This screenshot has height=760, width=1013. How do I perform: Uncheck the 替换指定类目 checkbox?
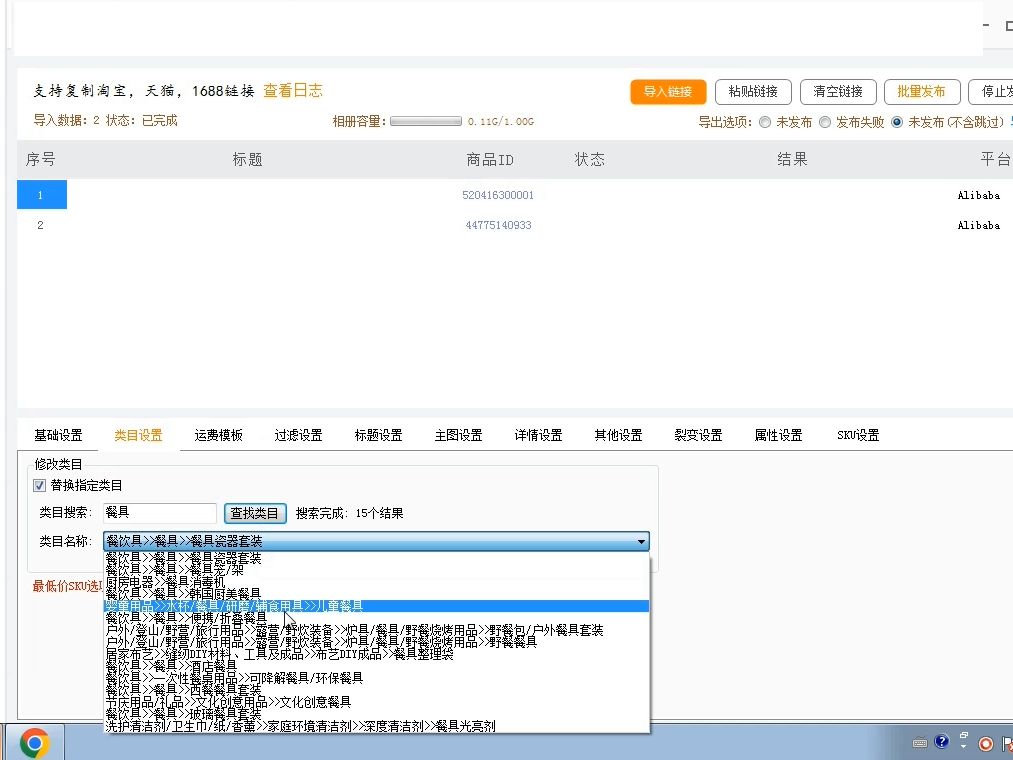tap(38, 487)
